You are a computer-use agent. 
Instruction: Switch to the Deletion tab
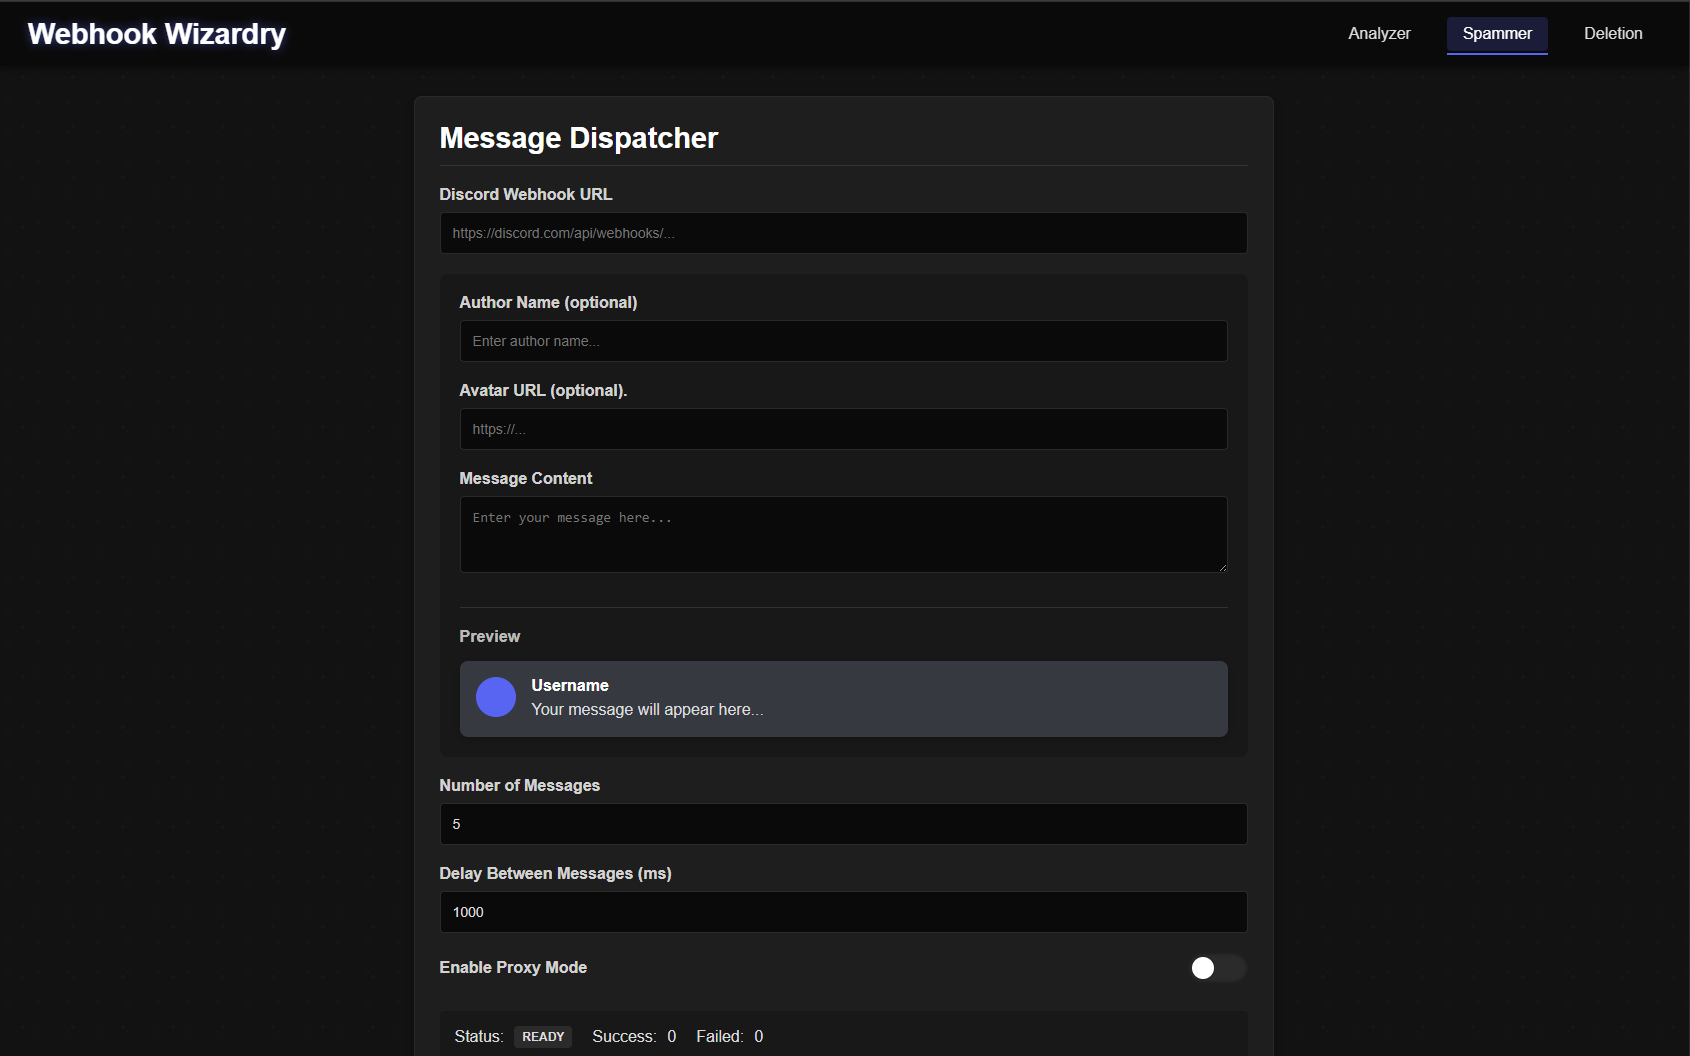coord(1613,34)
